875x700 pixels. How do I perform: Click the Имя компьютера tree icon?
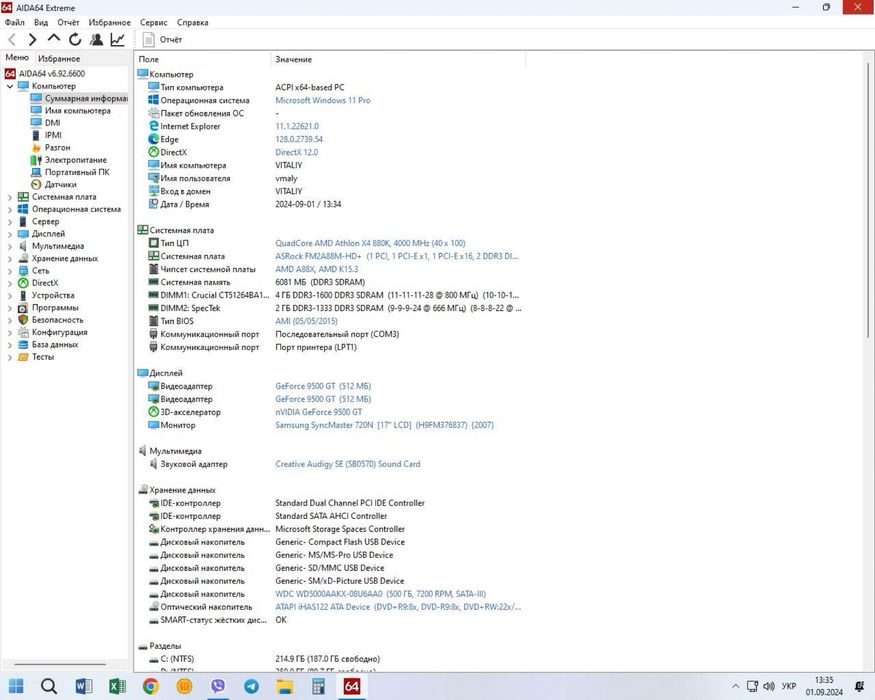36,111
